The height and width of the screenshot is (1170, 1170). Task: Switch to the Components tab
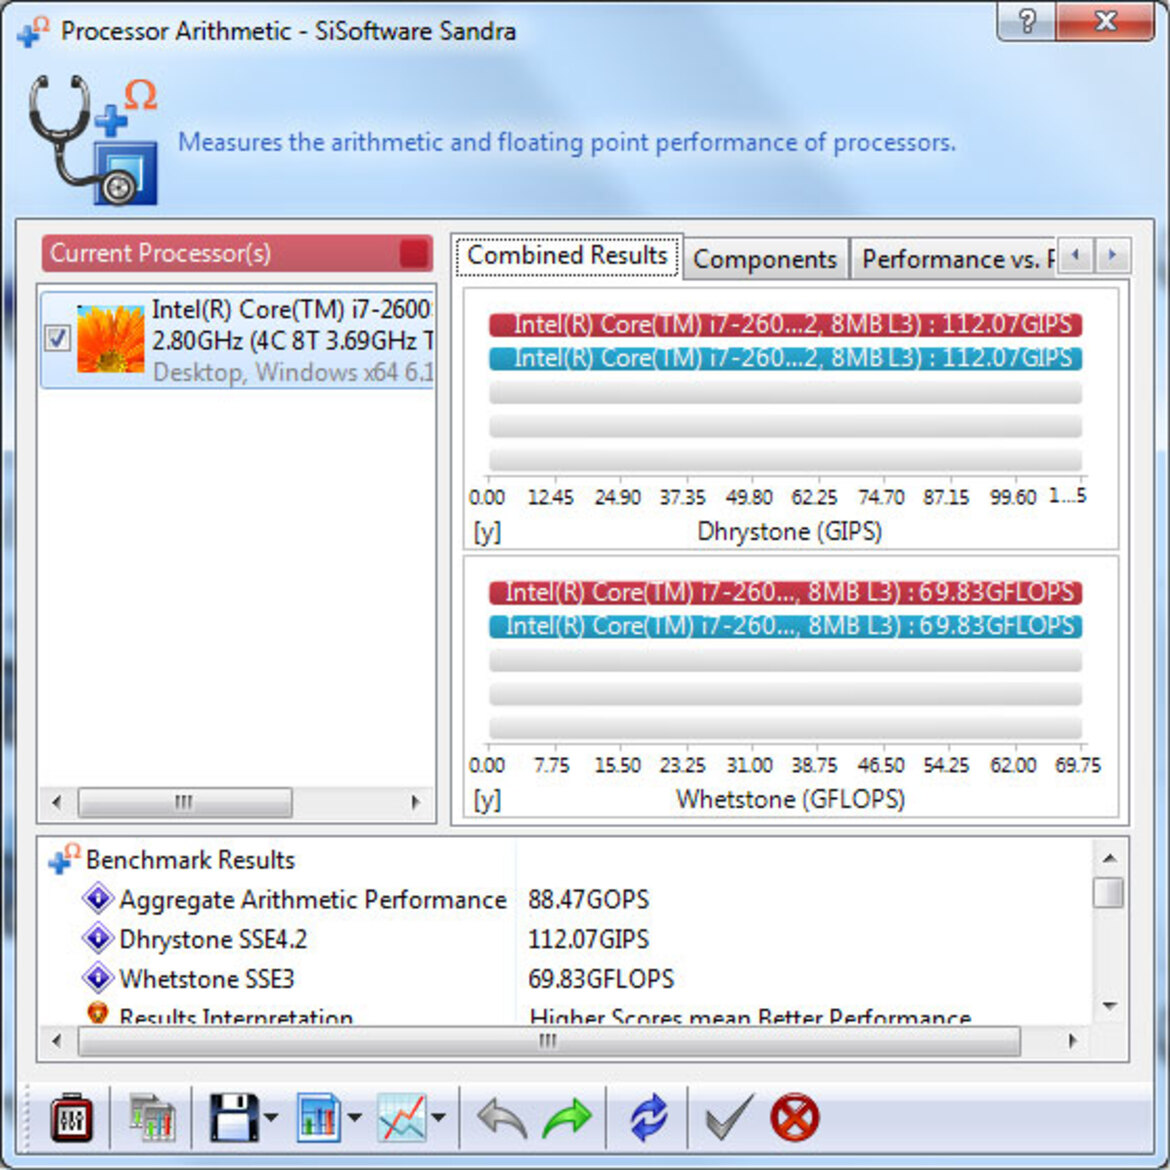coord(765,259)
